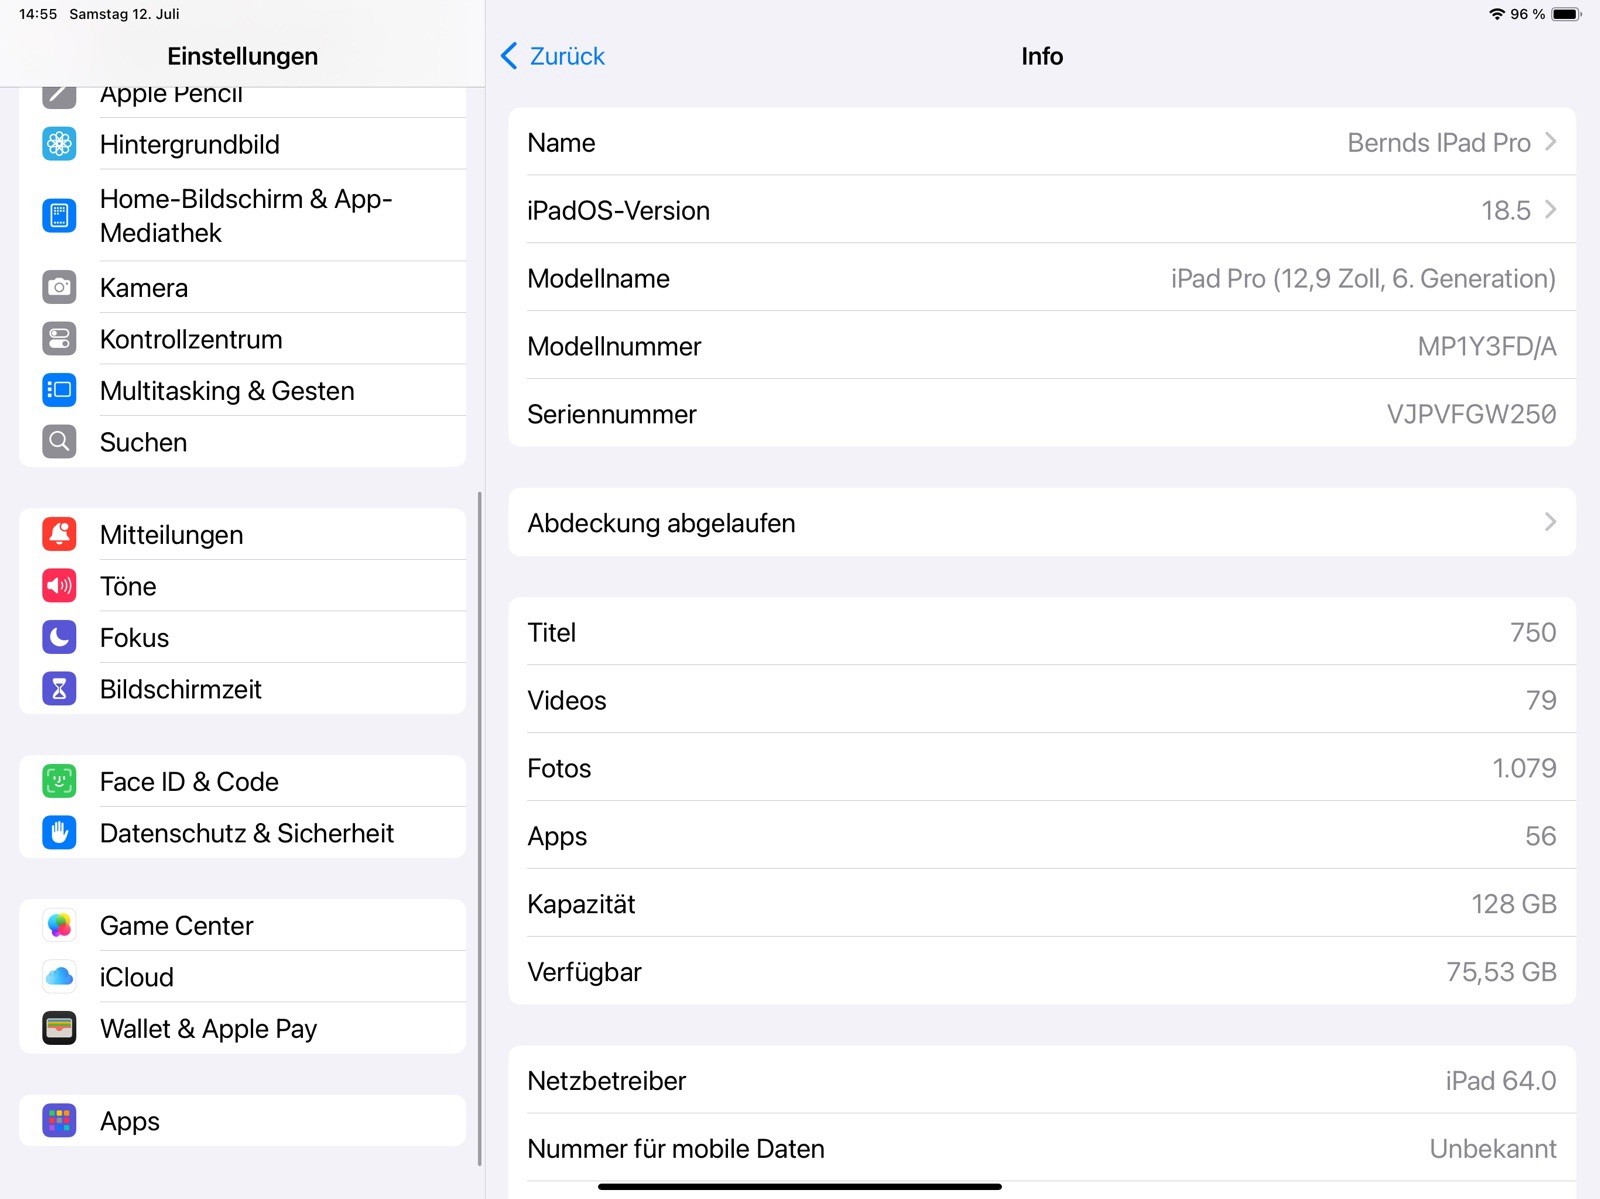1600x1199 pixels.
Task: Tap the Bildschirmzeit hourglass icon
Action: pyautogui.click(x=59, y=688)
